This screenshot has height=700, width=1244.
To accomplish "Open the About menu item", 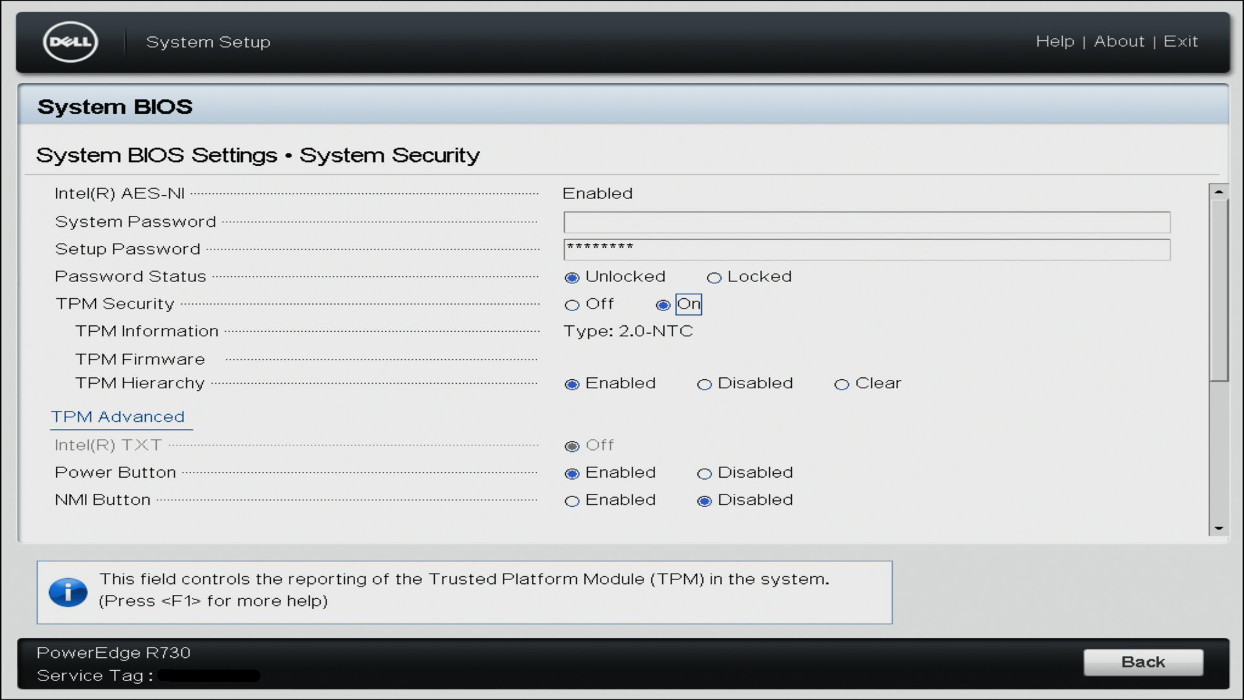I will pos(1119,41).
